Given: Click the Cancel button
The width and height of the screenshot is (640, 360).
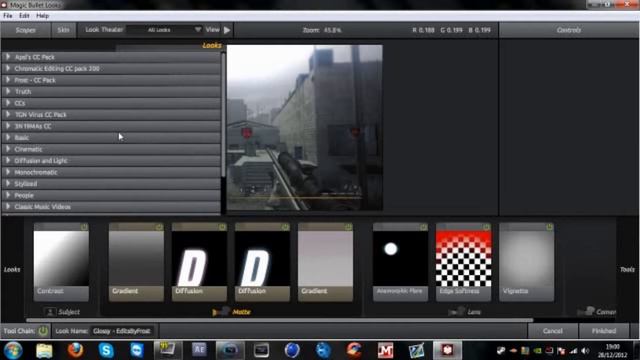Looking at the screenshot, I should click(x=553, y=331).
